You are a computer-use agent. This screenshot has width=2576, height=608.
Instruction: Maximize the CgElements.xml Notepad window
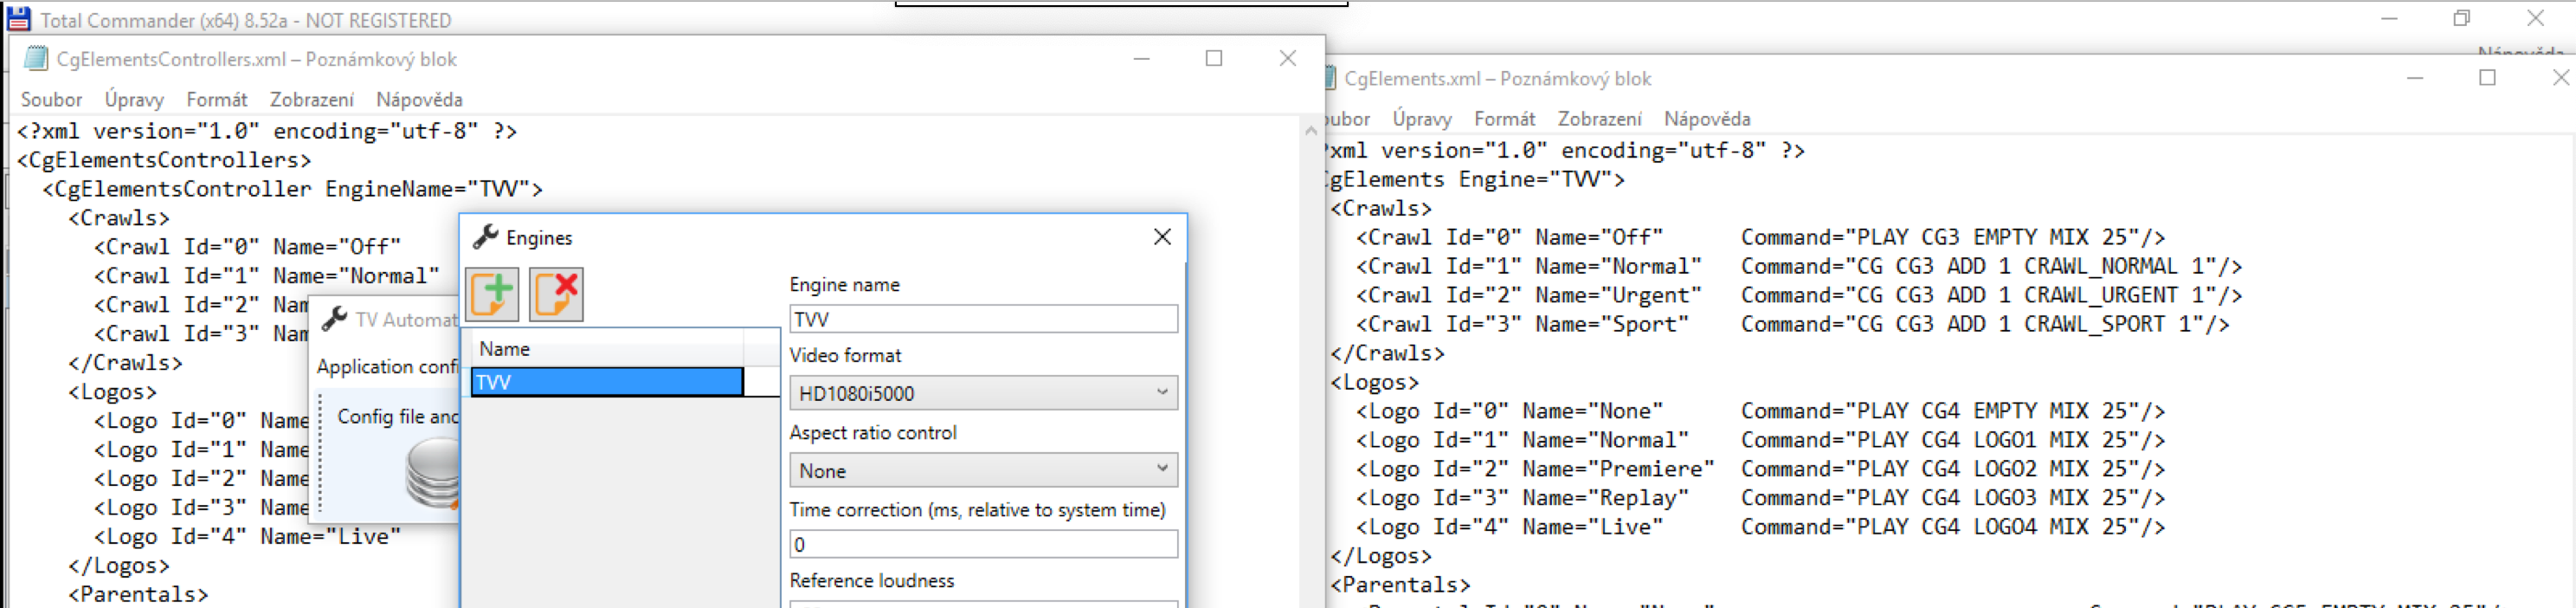click(x=2488, y=78)
